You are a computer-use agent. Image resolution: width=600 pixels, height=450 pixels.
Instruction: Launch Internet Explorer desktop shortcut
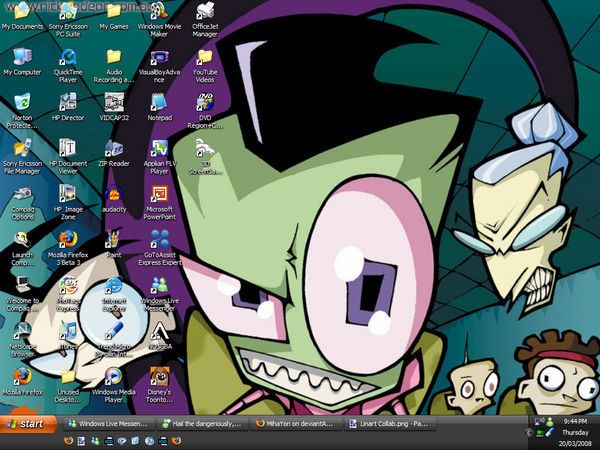tap(114, 294)
